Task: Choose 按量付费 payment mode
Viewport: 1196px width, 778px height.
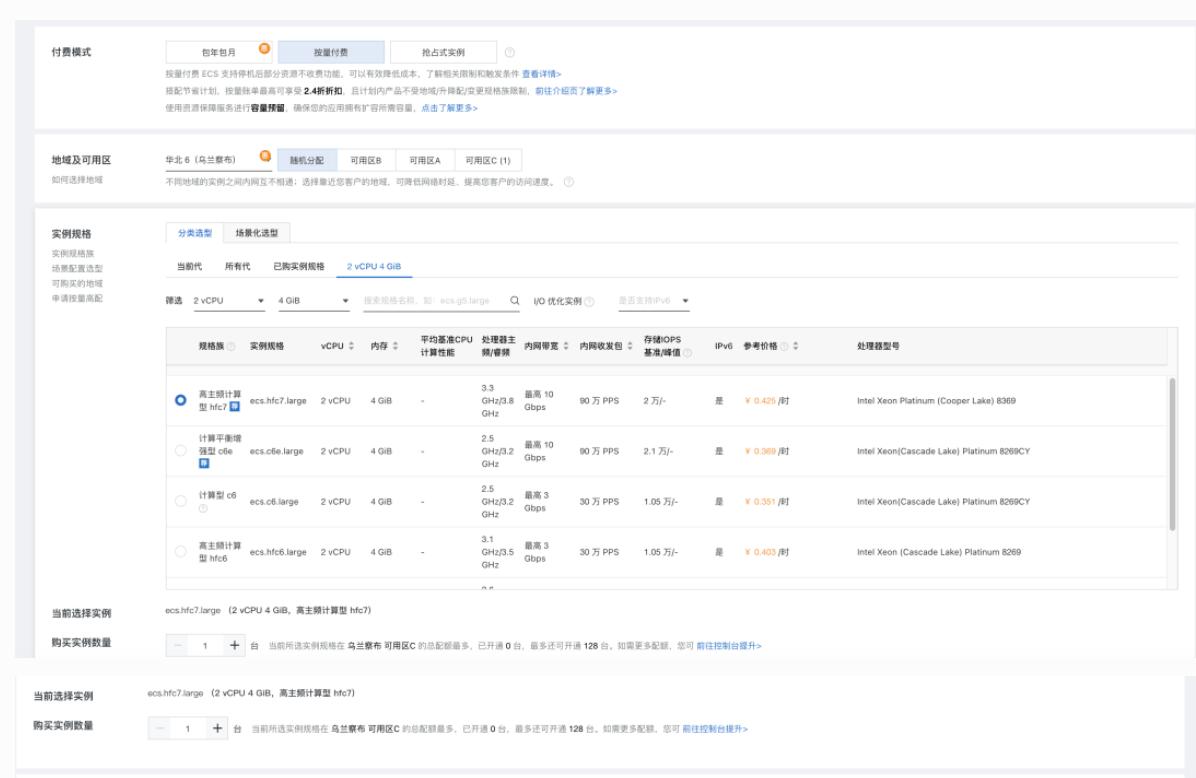Action: click(331, 53)
